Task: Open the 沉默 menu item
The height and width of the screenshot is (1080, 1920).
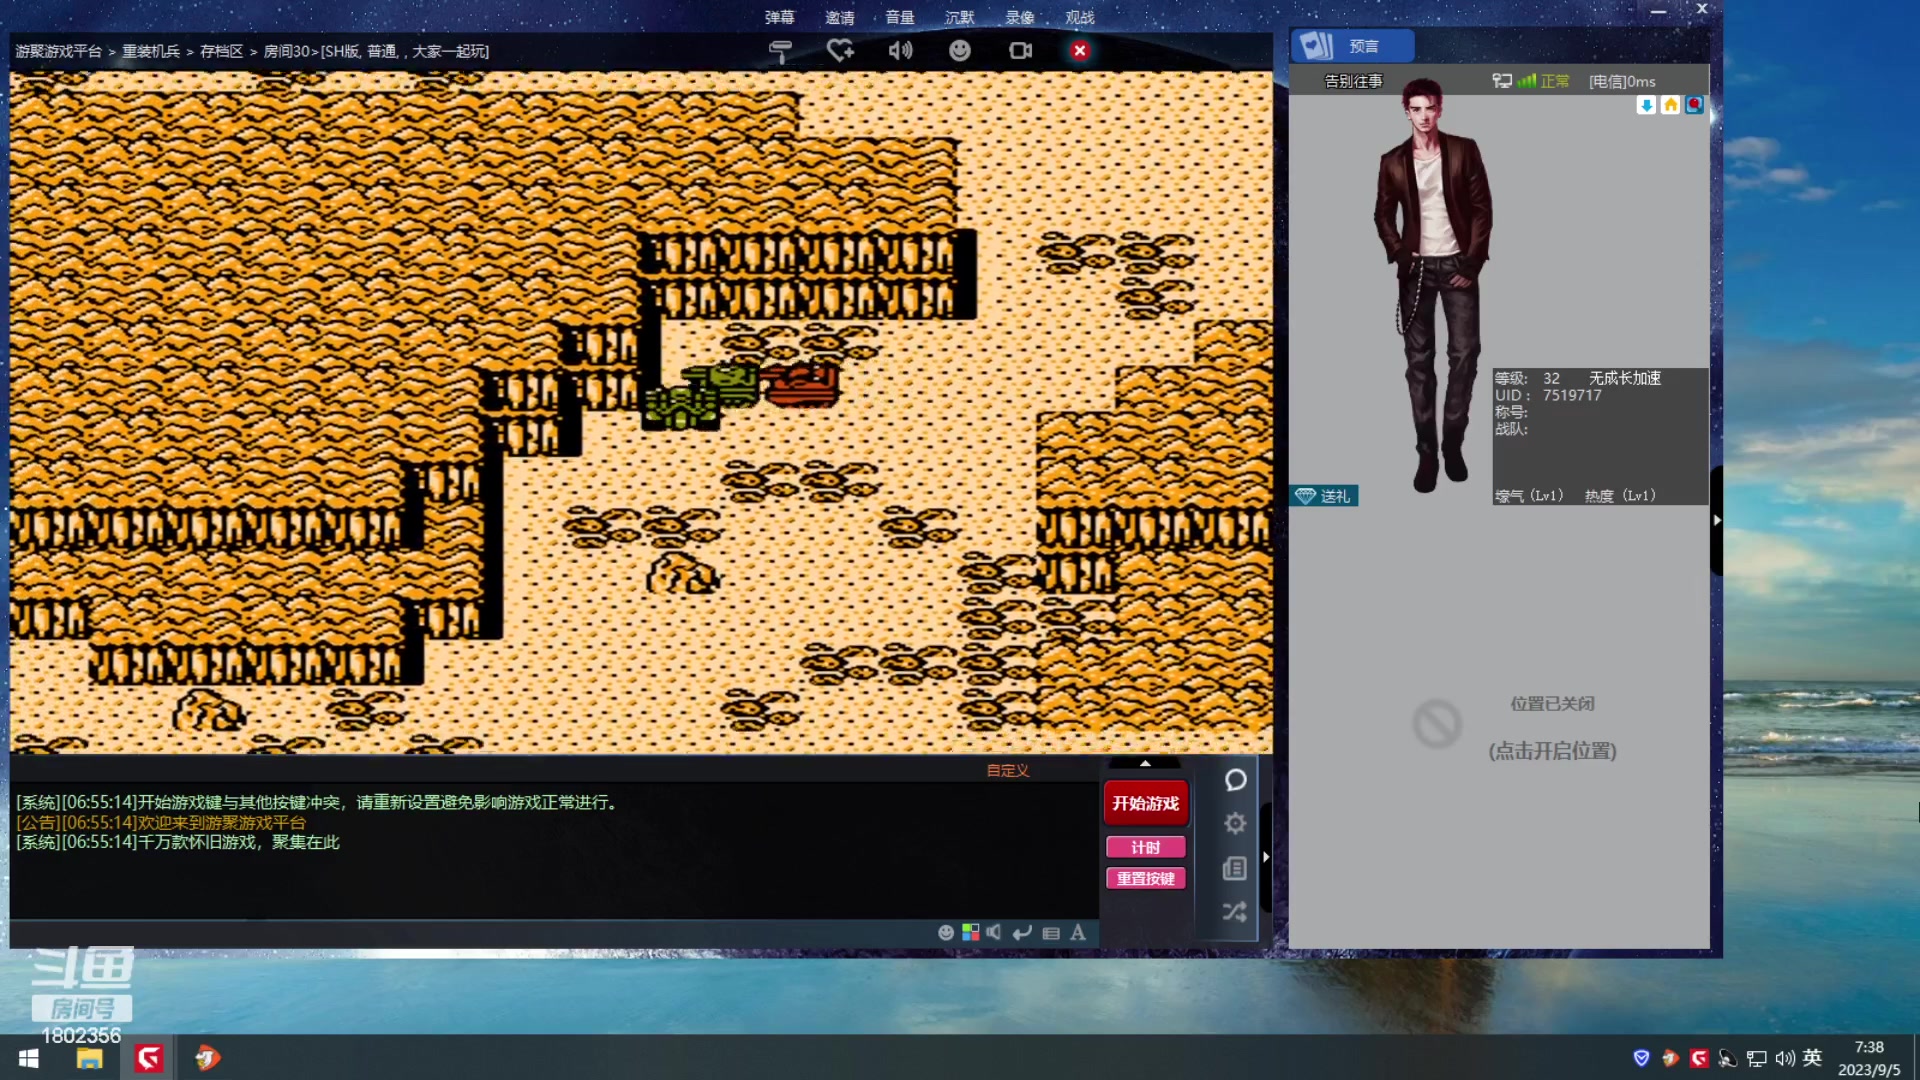Action: coord(960,17)
